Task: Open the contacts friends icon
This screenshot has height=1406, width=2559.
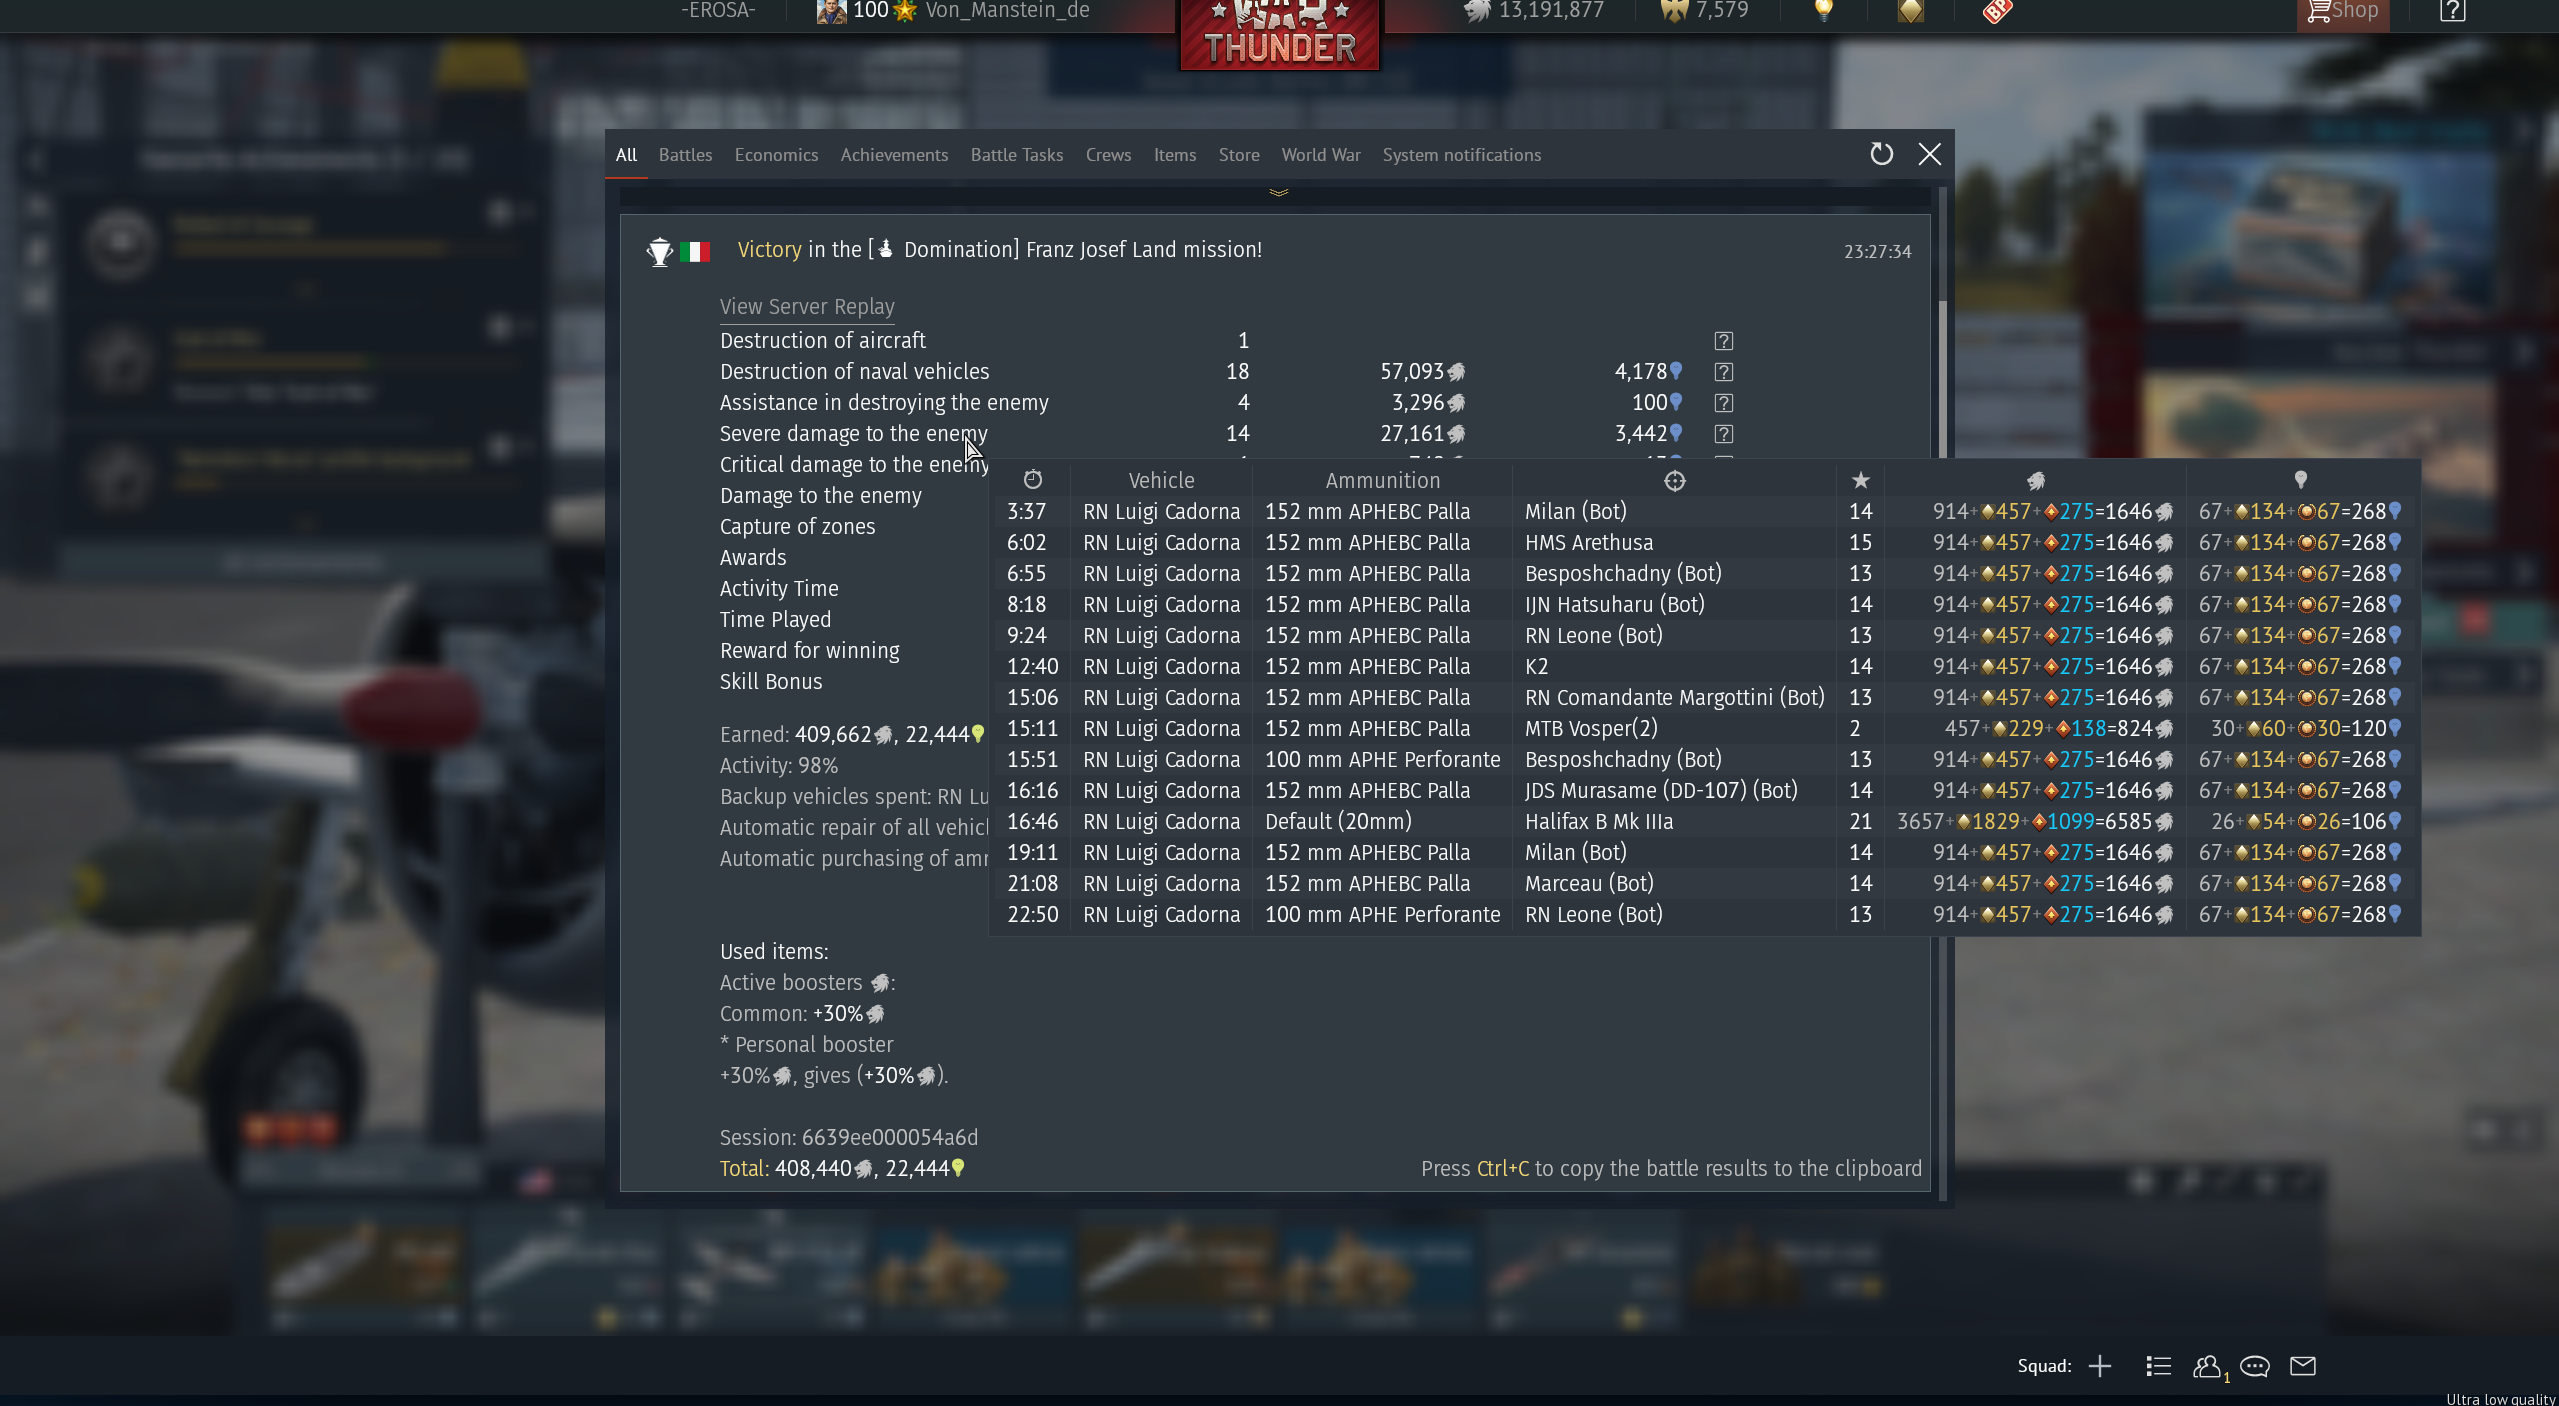Action: pos(2207,1366)
